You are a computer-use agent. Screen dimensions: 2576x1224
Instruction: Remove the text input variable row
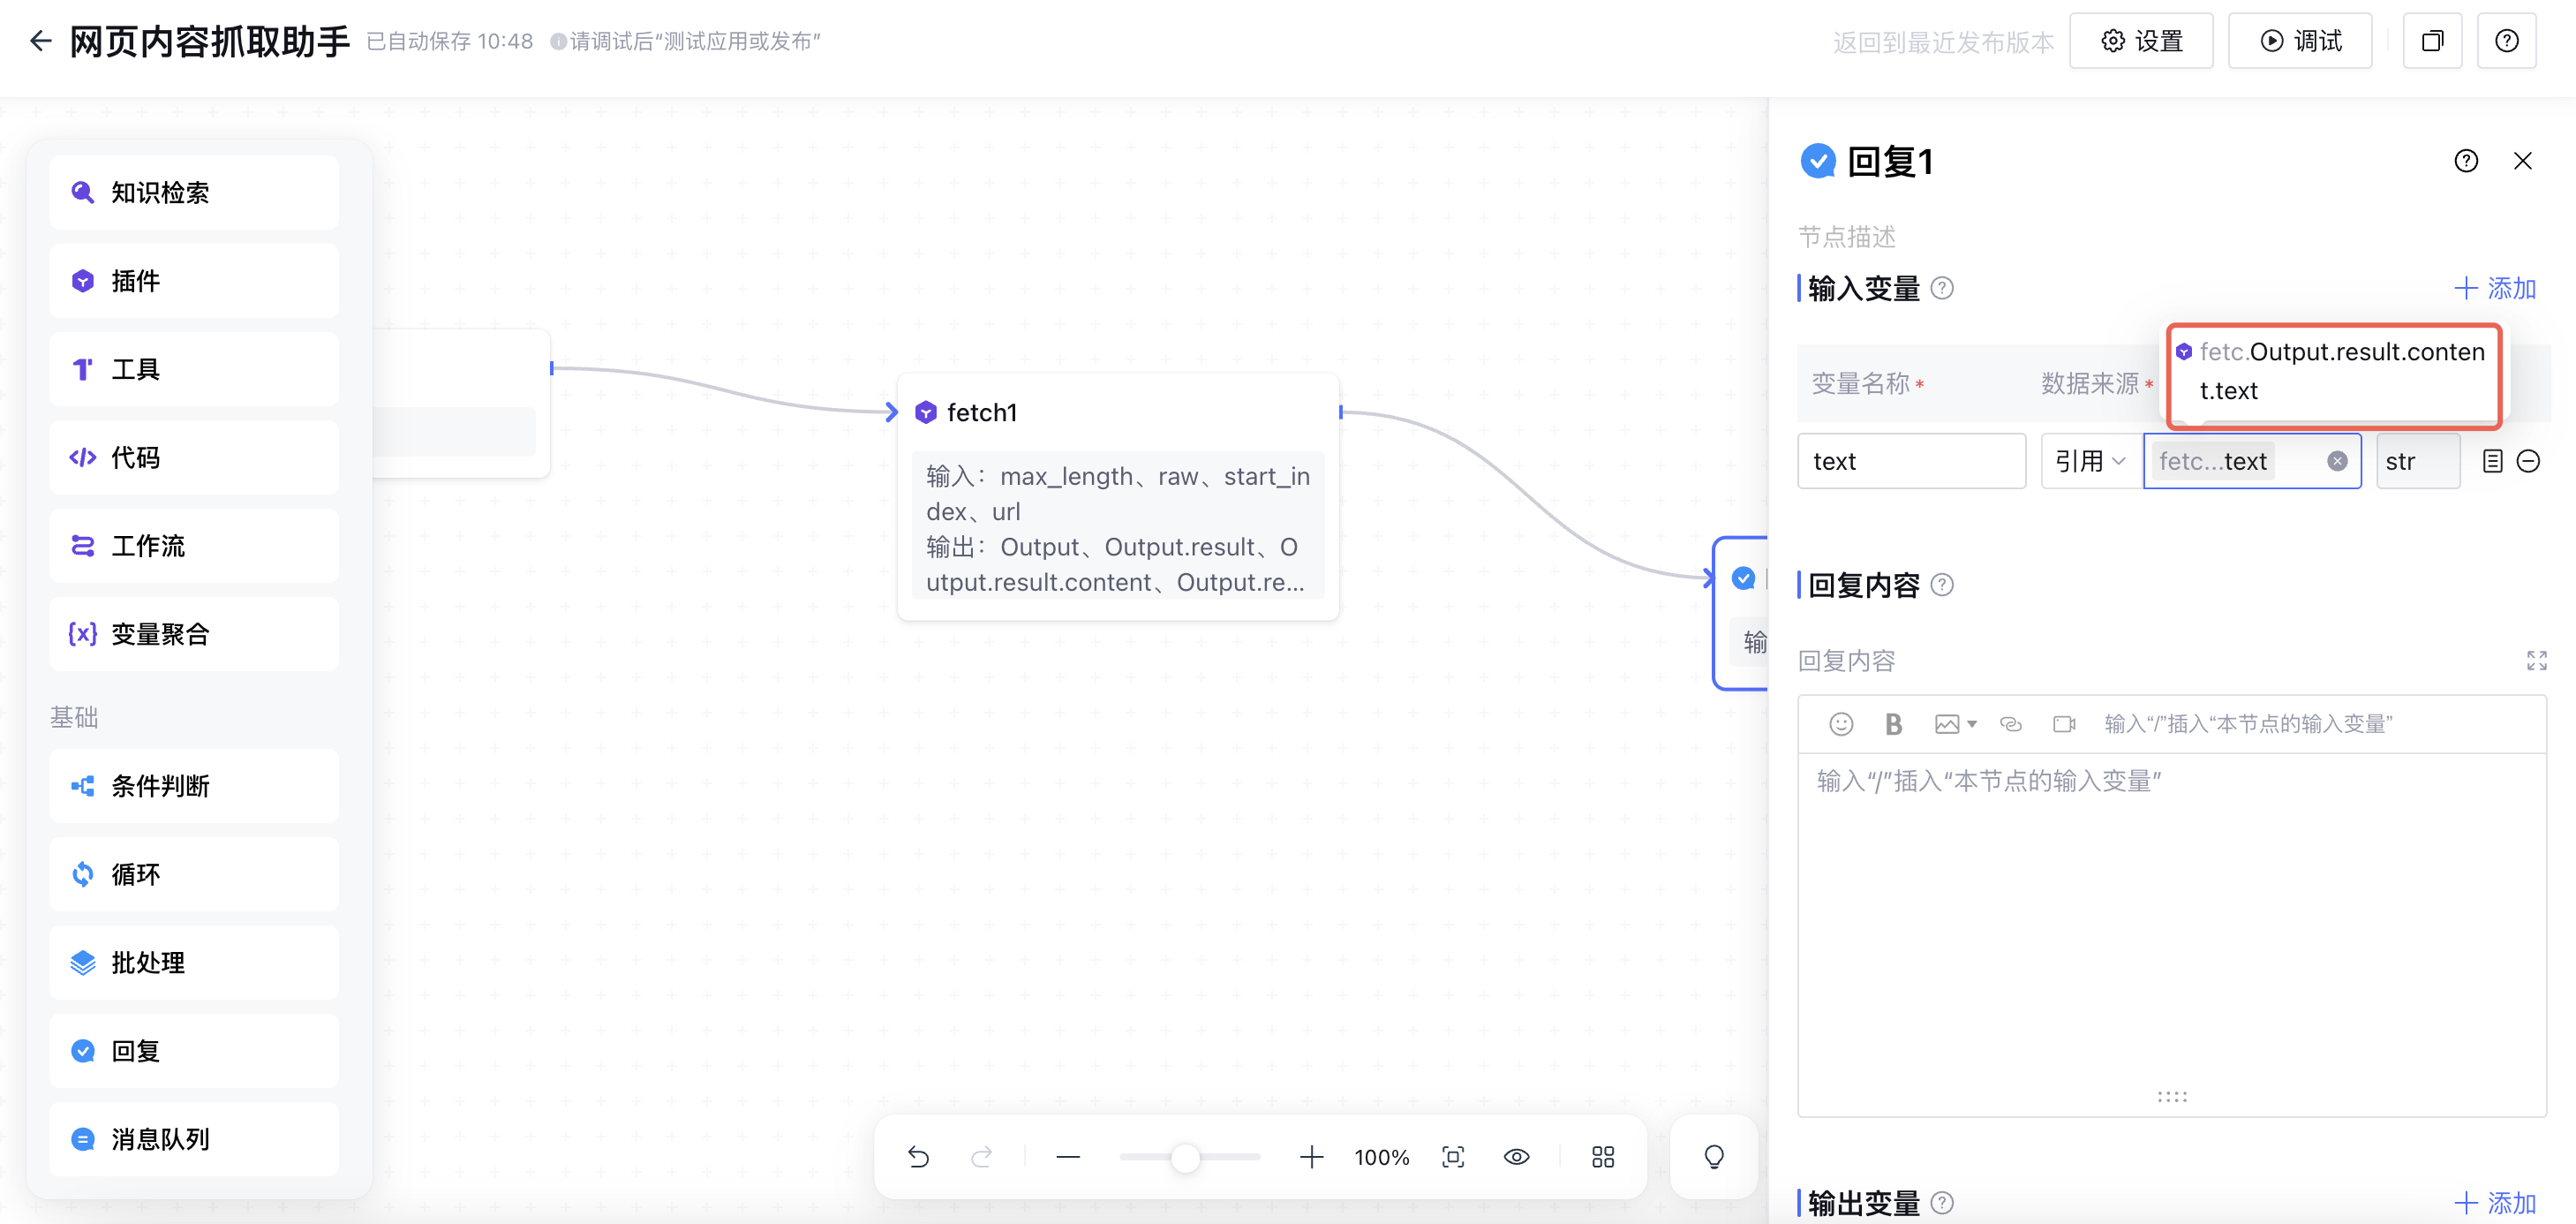pos(2527,461)
